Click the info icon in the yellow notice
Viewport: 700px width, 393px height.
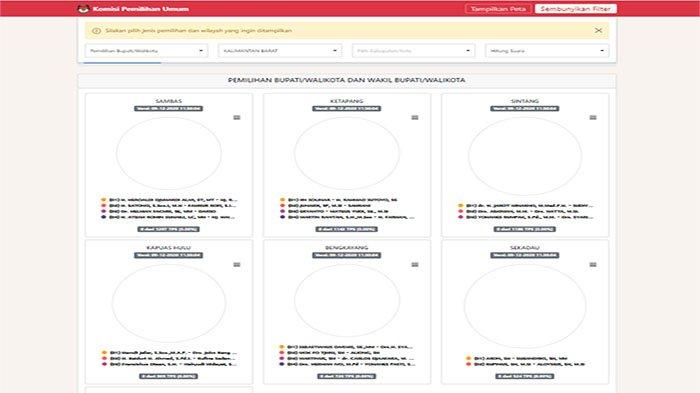click(96, 31)
